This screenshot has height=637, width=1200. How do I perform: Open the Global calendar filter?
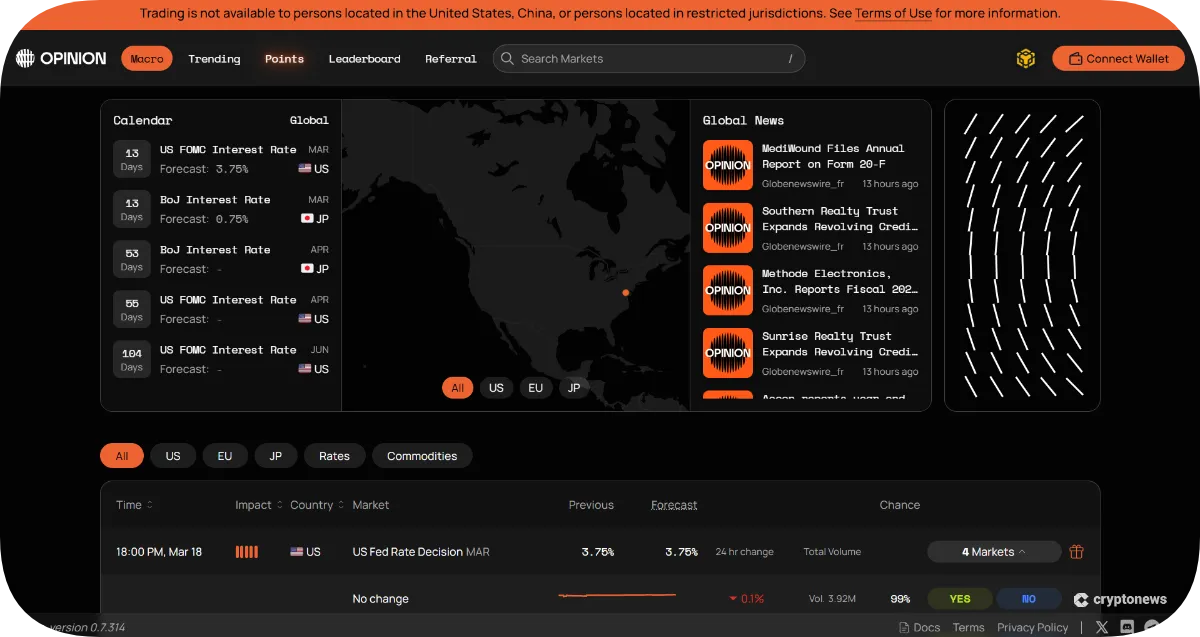[309, 120]
